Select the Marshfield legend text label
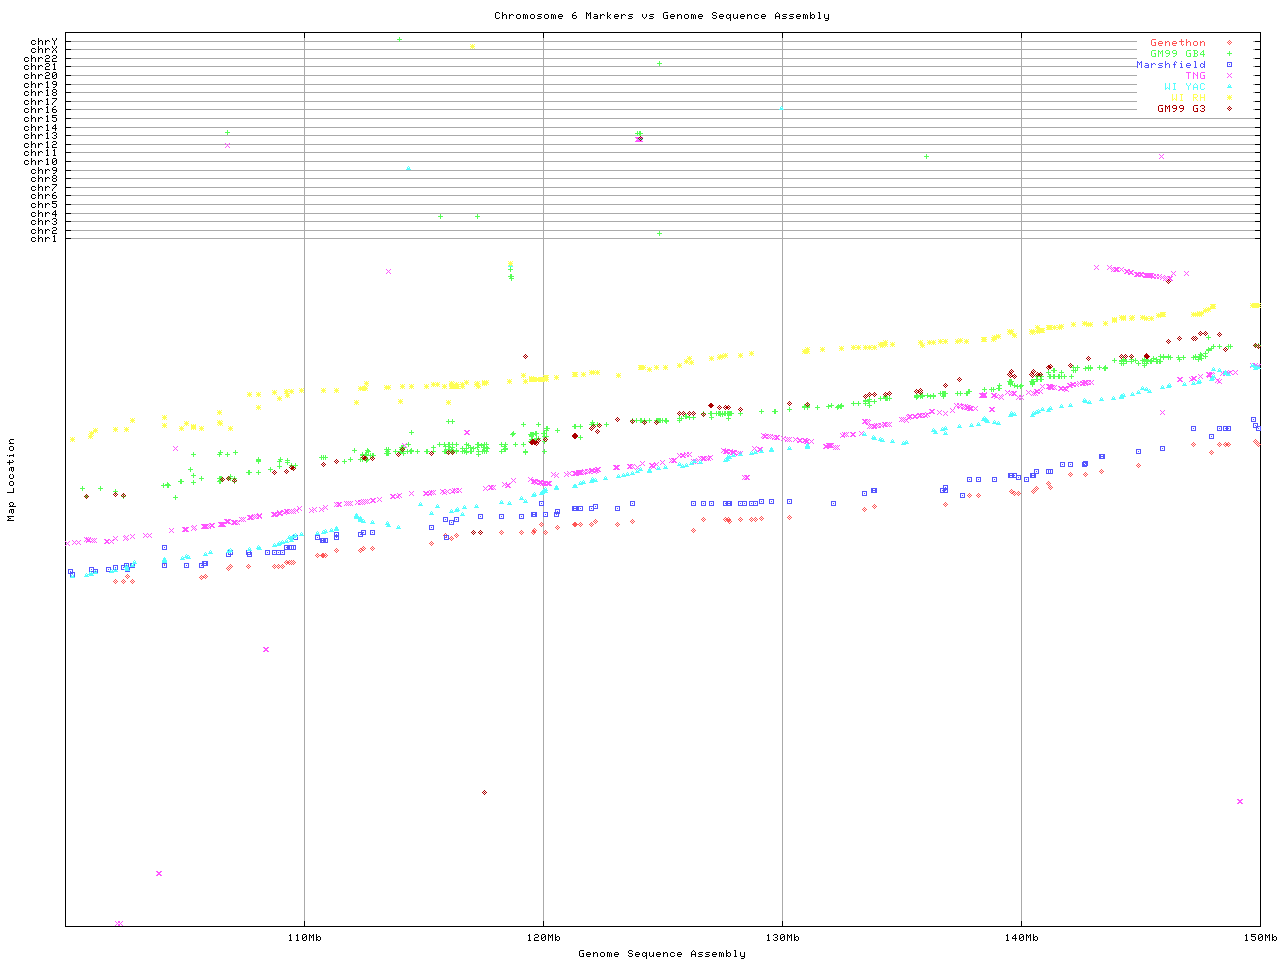Image resolution: width=1280 pixels, height=960 pixels. coord(1170,65)
